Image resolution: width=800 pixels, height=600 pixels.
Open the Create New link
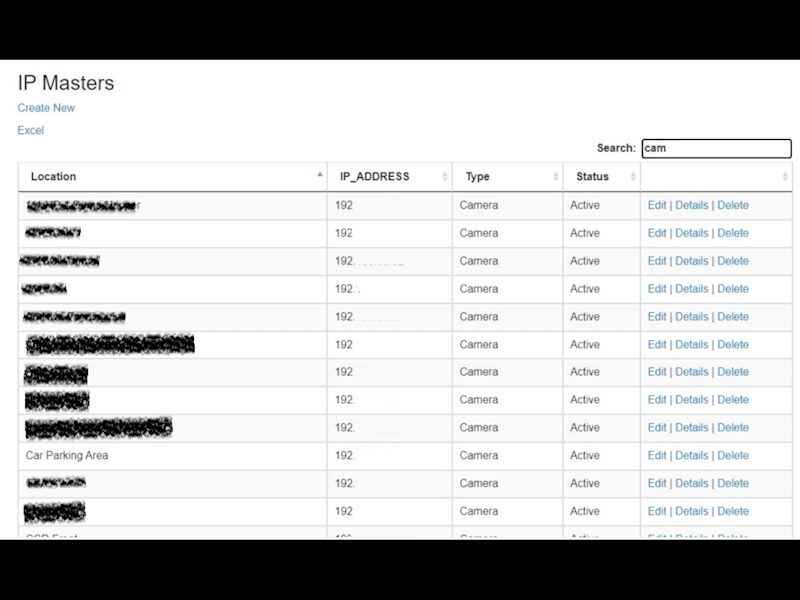click(x=46, y=108)
